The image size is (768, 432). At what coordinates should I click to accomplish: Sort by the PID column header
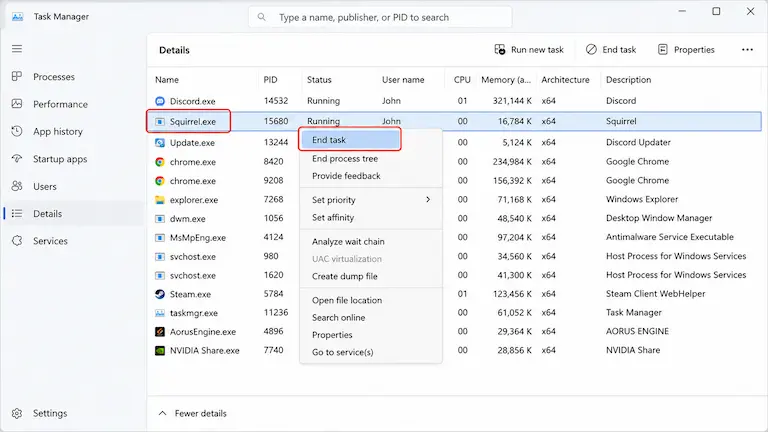tap(270, 80)
